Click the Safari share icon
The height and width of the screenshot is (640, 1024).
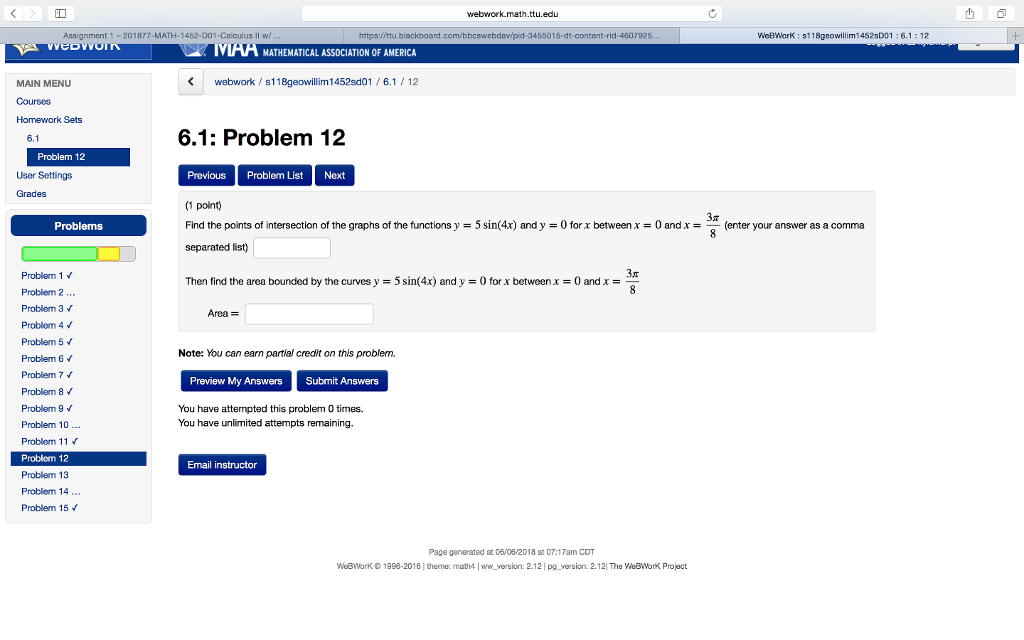(x=969, y=14)
